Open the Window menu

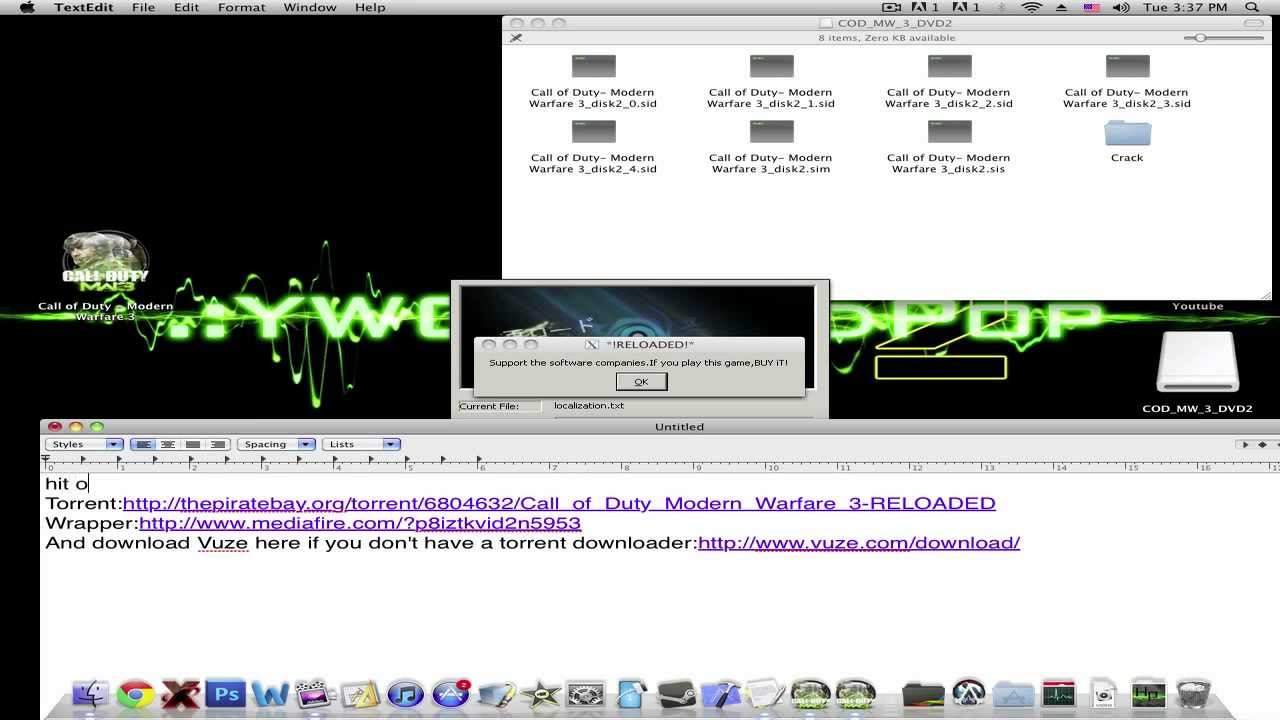[x=309, y=7]
